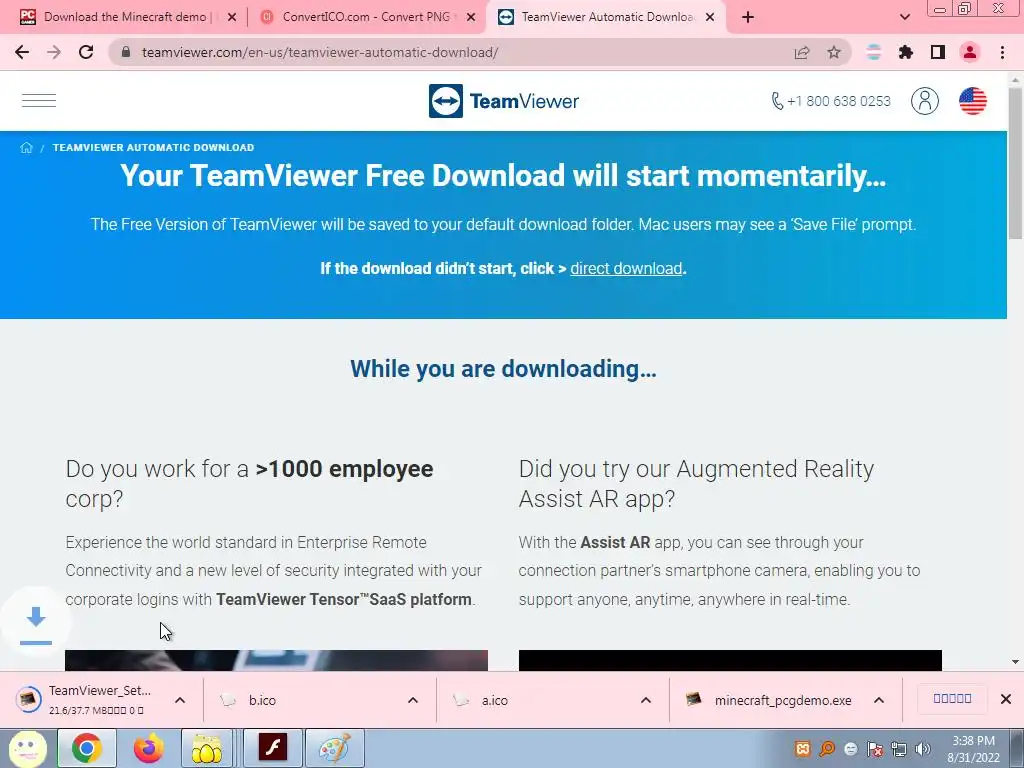Select the TeamViewer Automatic Download tab
Image resolution: width=1024 pixels, height=768 pixels.
(607, 17)
